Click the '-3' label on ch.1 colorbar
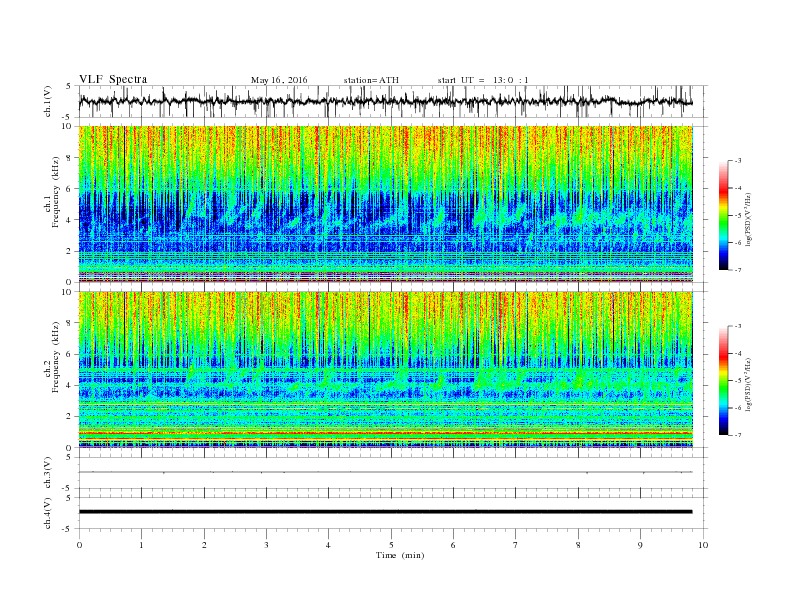Screen dimensions: 792x612 point(737,161)
